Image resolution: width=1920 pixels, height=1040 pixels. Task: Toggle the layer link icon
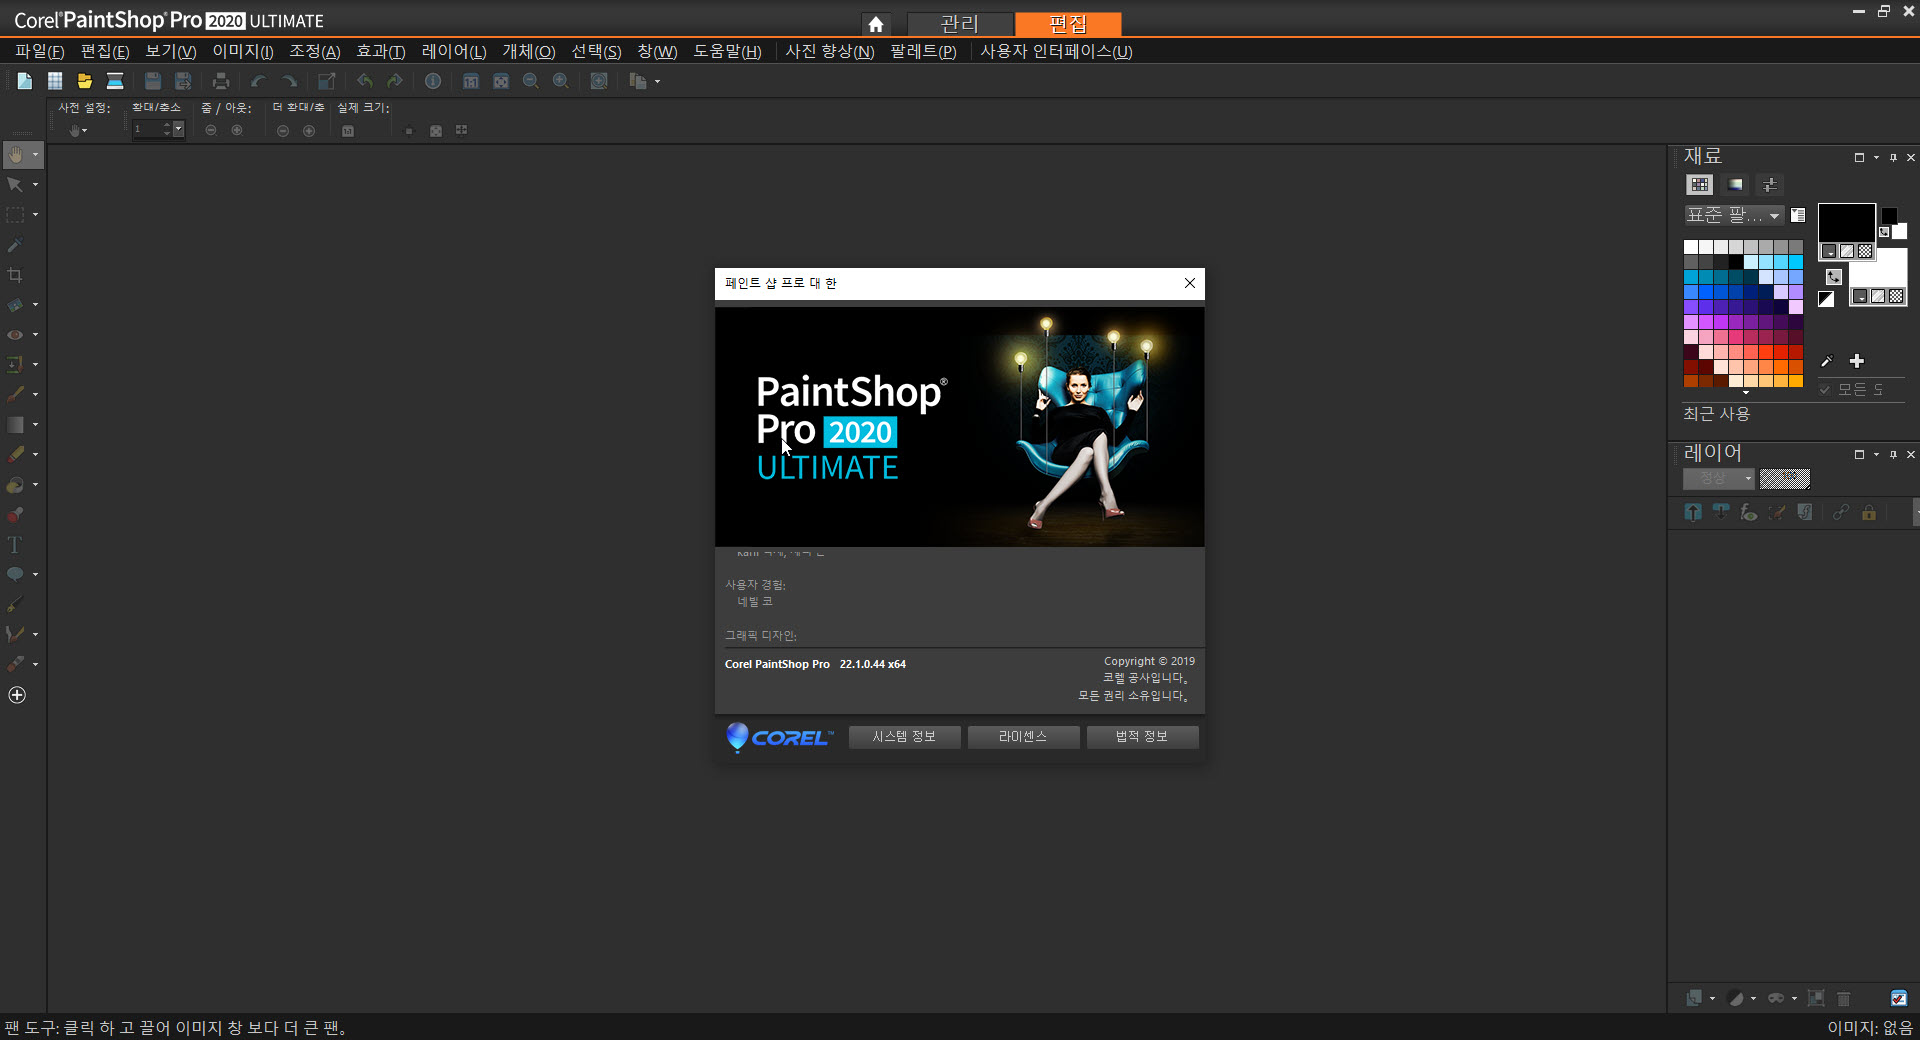point(1841,512)
